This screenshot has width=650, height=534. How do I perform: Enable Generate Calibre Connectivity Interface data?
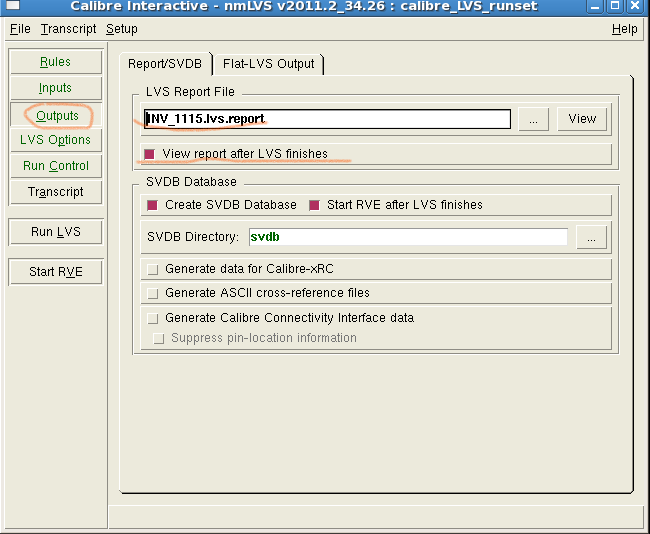pyautogui.click(x=153, y=318)
